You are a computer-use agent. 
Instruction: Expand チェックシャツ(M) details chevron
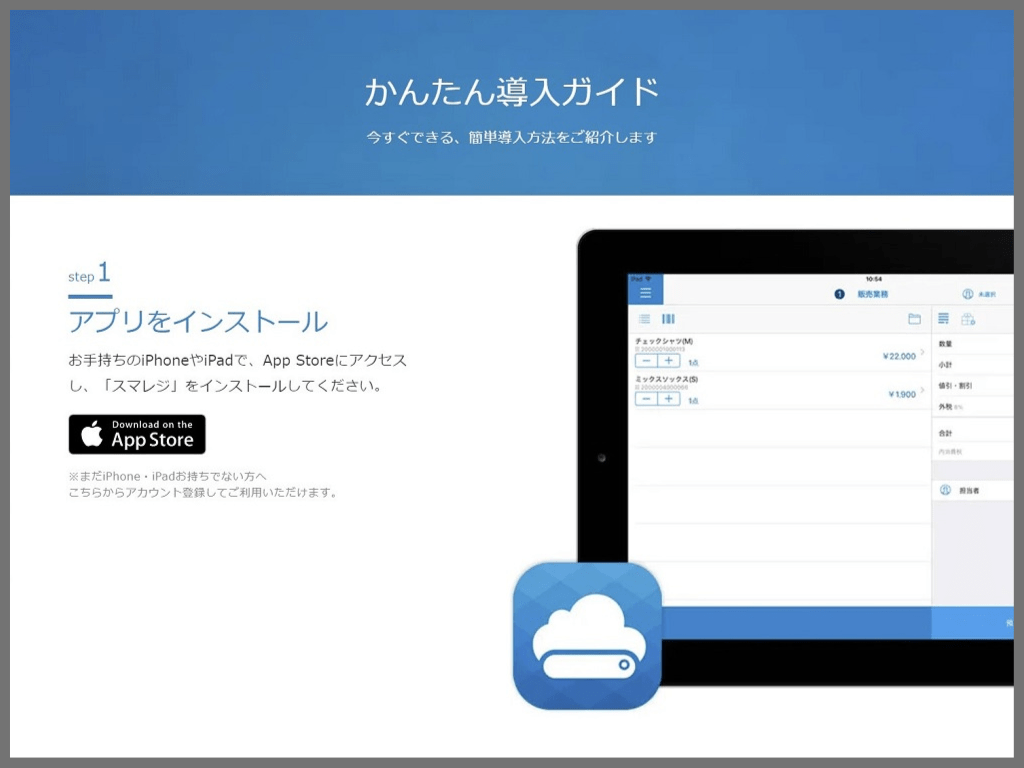[x=922, y=353]
